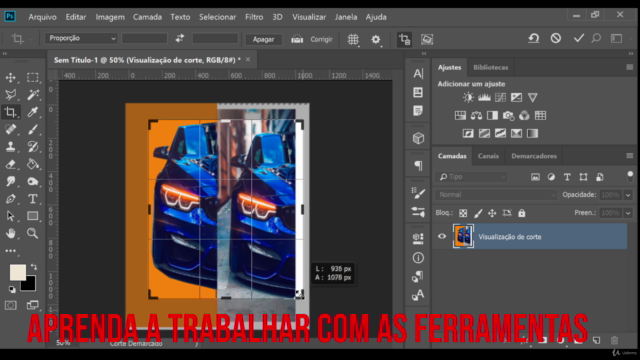Add Brightness/Contrast adjustment
640x360 pixels.
[468, 97]
